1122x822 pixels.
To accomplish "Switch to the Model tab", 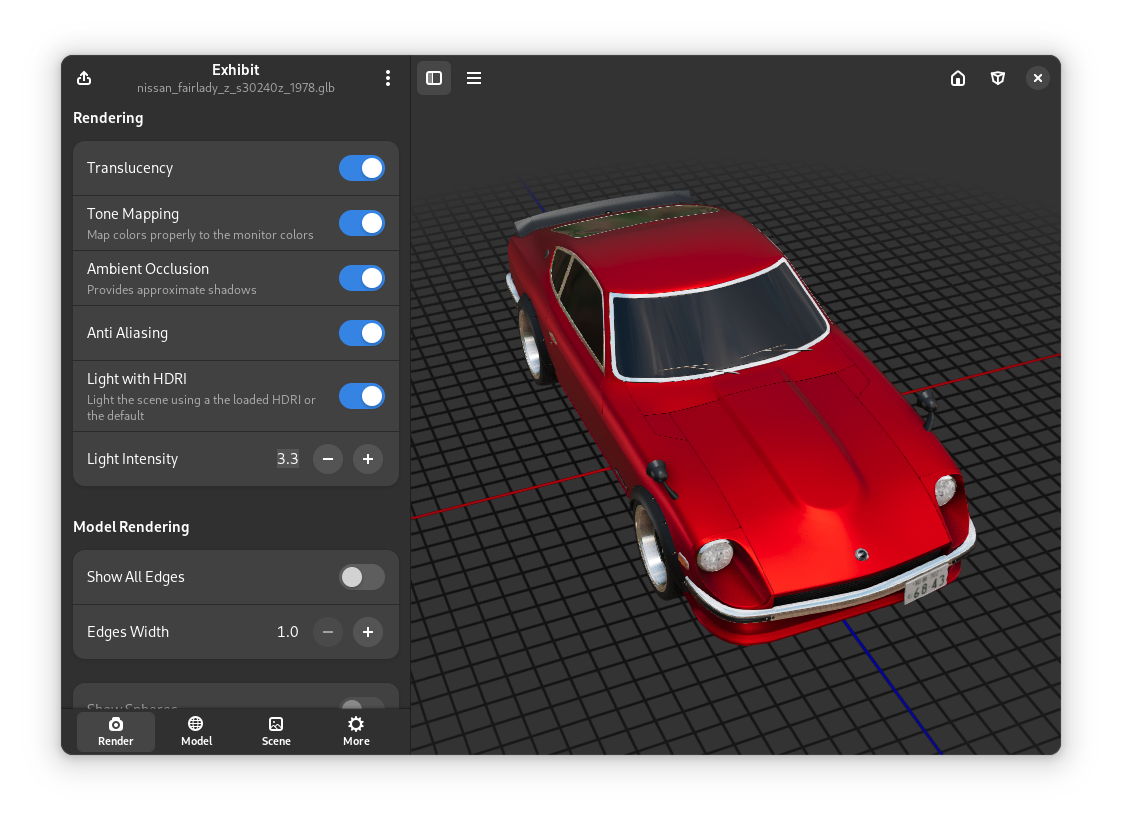I will [196, 732].
